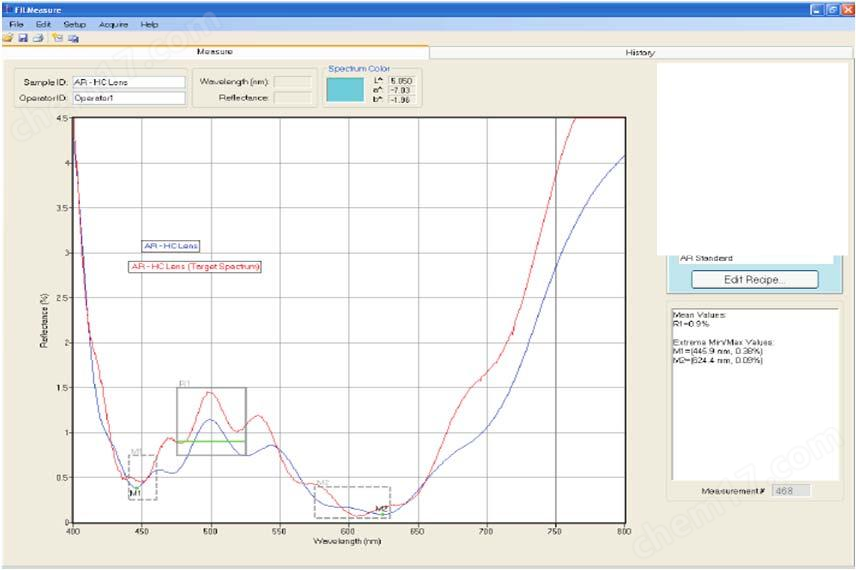Open the Help menu

pyautogui.click(x=149, y=24)
